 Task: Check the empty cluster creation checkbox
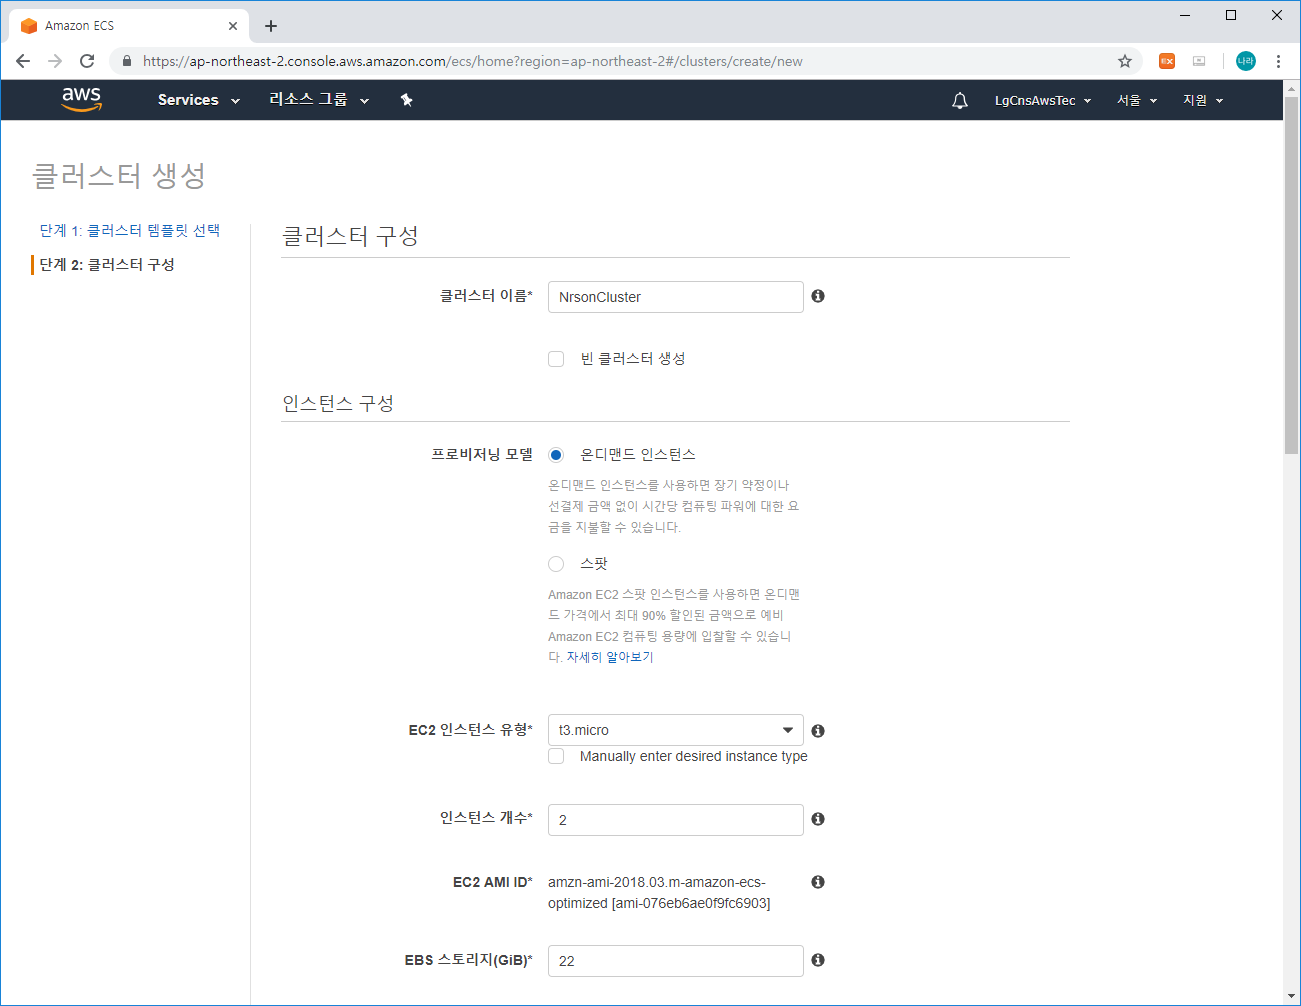click(556, 359)
